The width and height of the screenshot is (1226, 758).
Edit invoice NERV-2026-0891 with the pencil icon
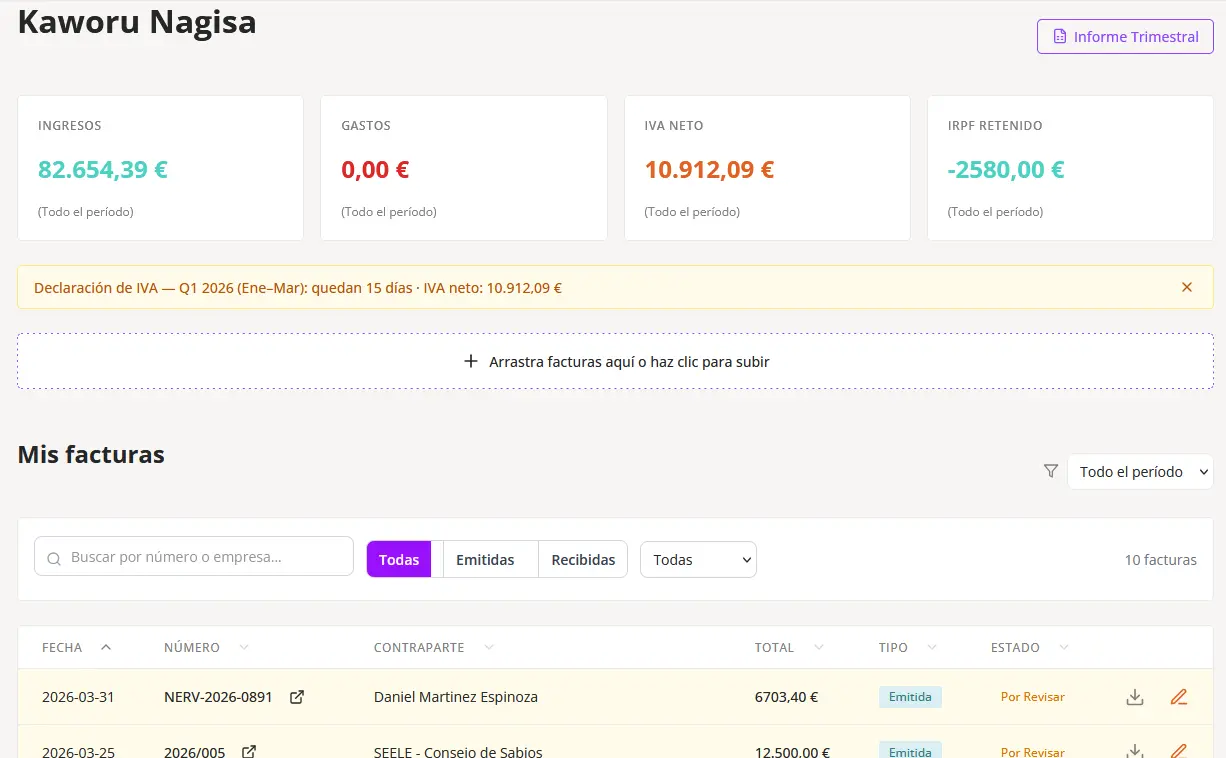coord(1179,696)
